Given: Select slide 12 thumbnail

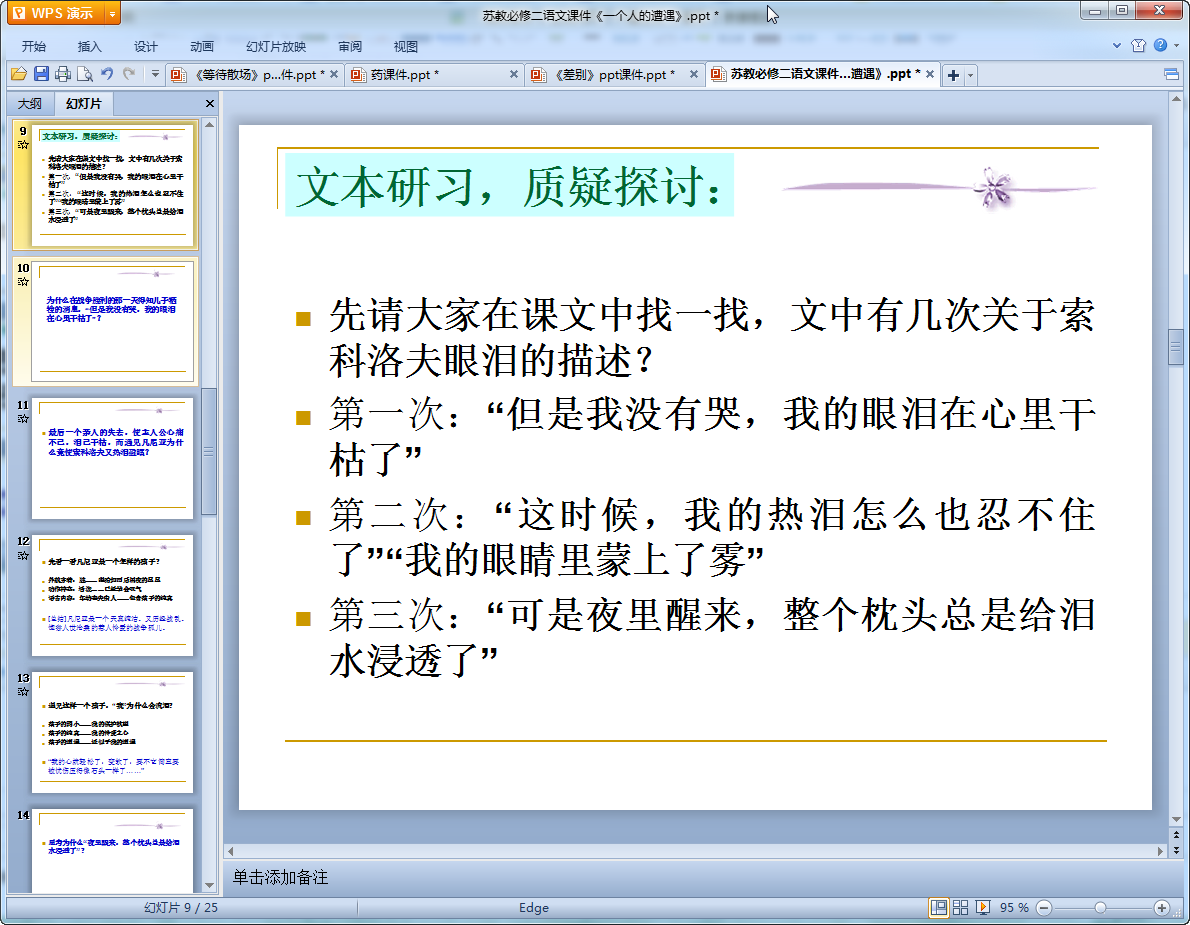Looking at the screenshot, I should click(112, 595).
